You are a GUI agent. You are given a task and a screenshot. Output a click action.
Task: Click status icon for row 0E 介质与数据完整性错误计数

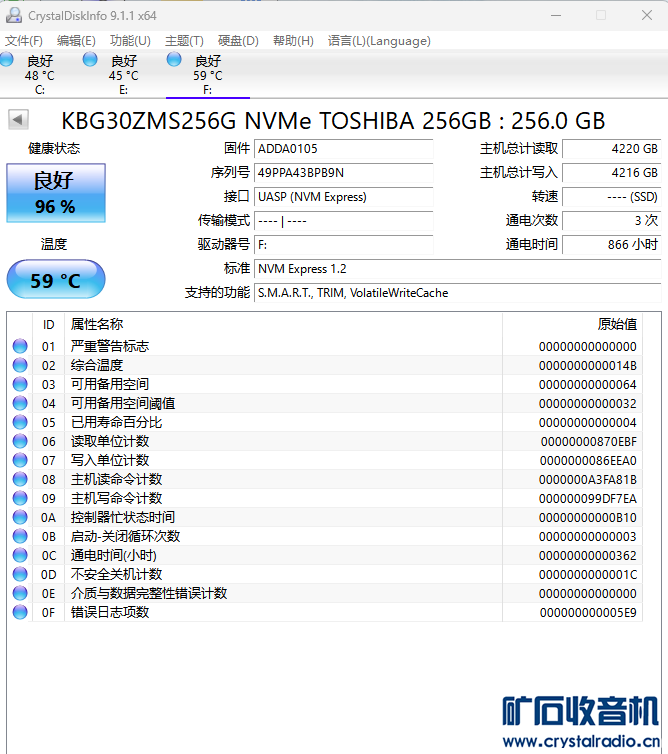tap(20, 593)
